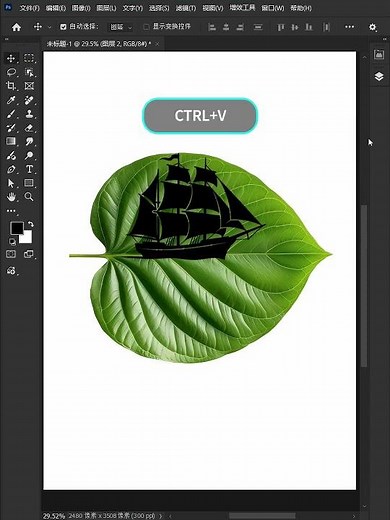Image resolution: width=390 pixels, height=520 pixels.
Task: Open the 滤镜(T) menu
Action: point(186,8)
